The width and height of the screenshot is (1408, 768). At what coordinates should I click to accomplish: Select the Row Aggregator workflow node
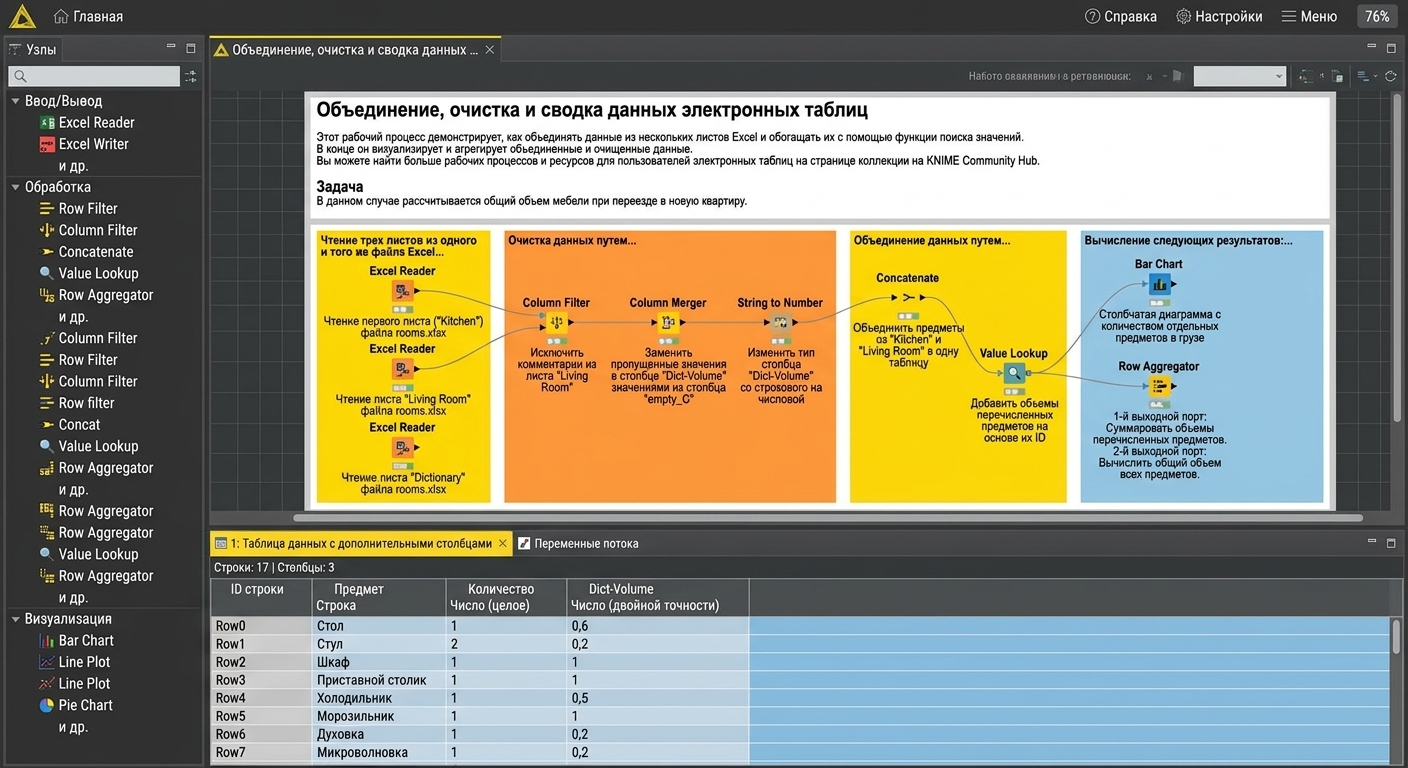pyautogui.click(x=1159, y=386)
